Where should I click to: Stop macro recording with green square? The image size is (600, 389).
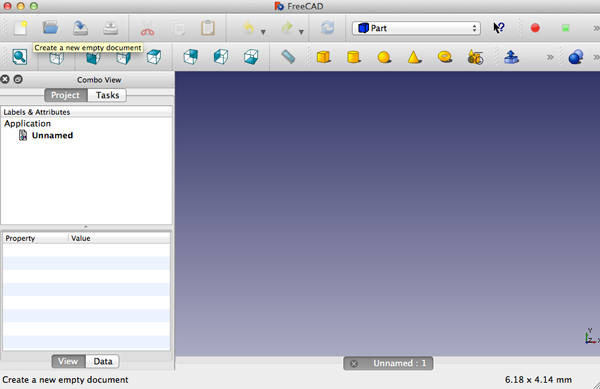[565, 28]
